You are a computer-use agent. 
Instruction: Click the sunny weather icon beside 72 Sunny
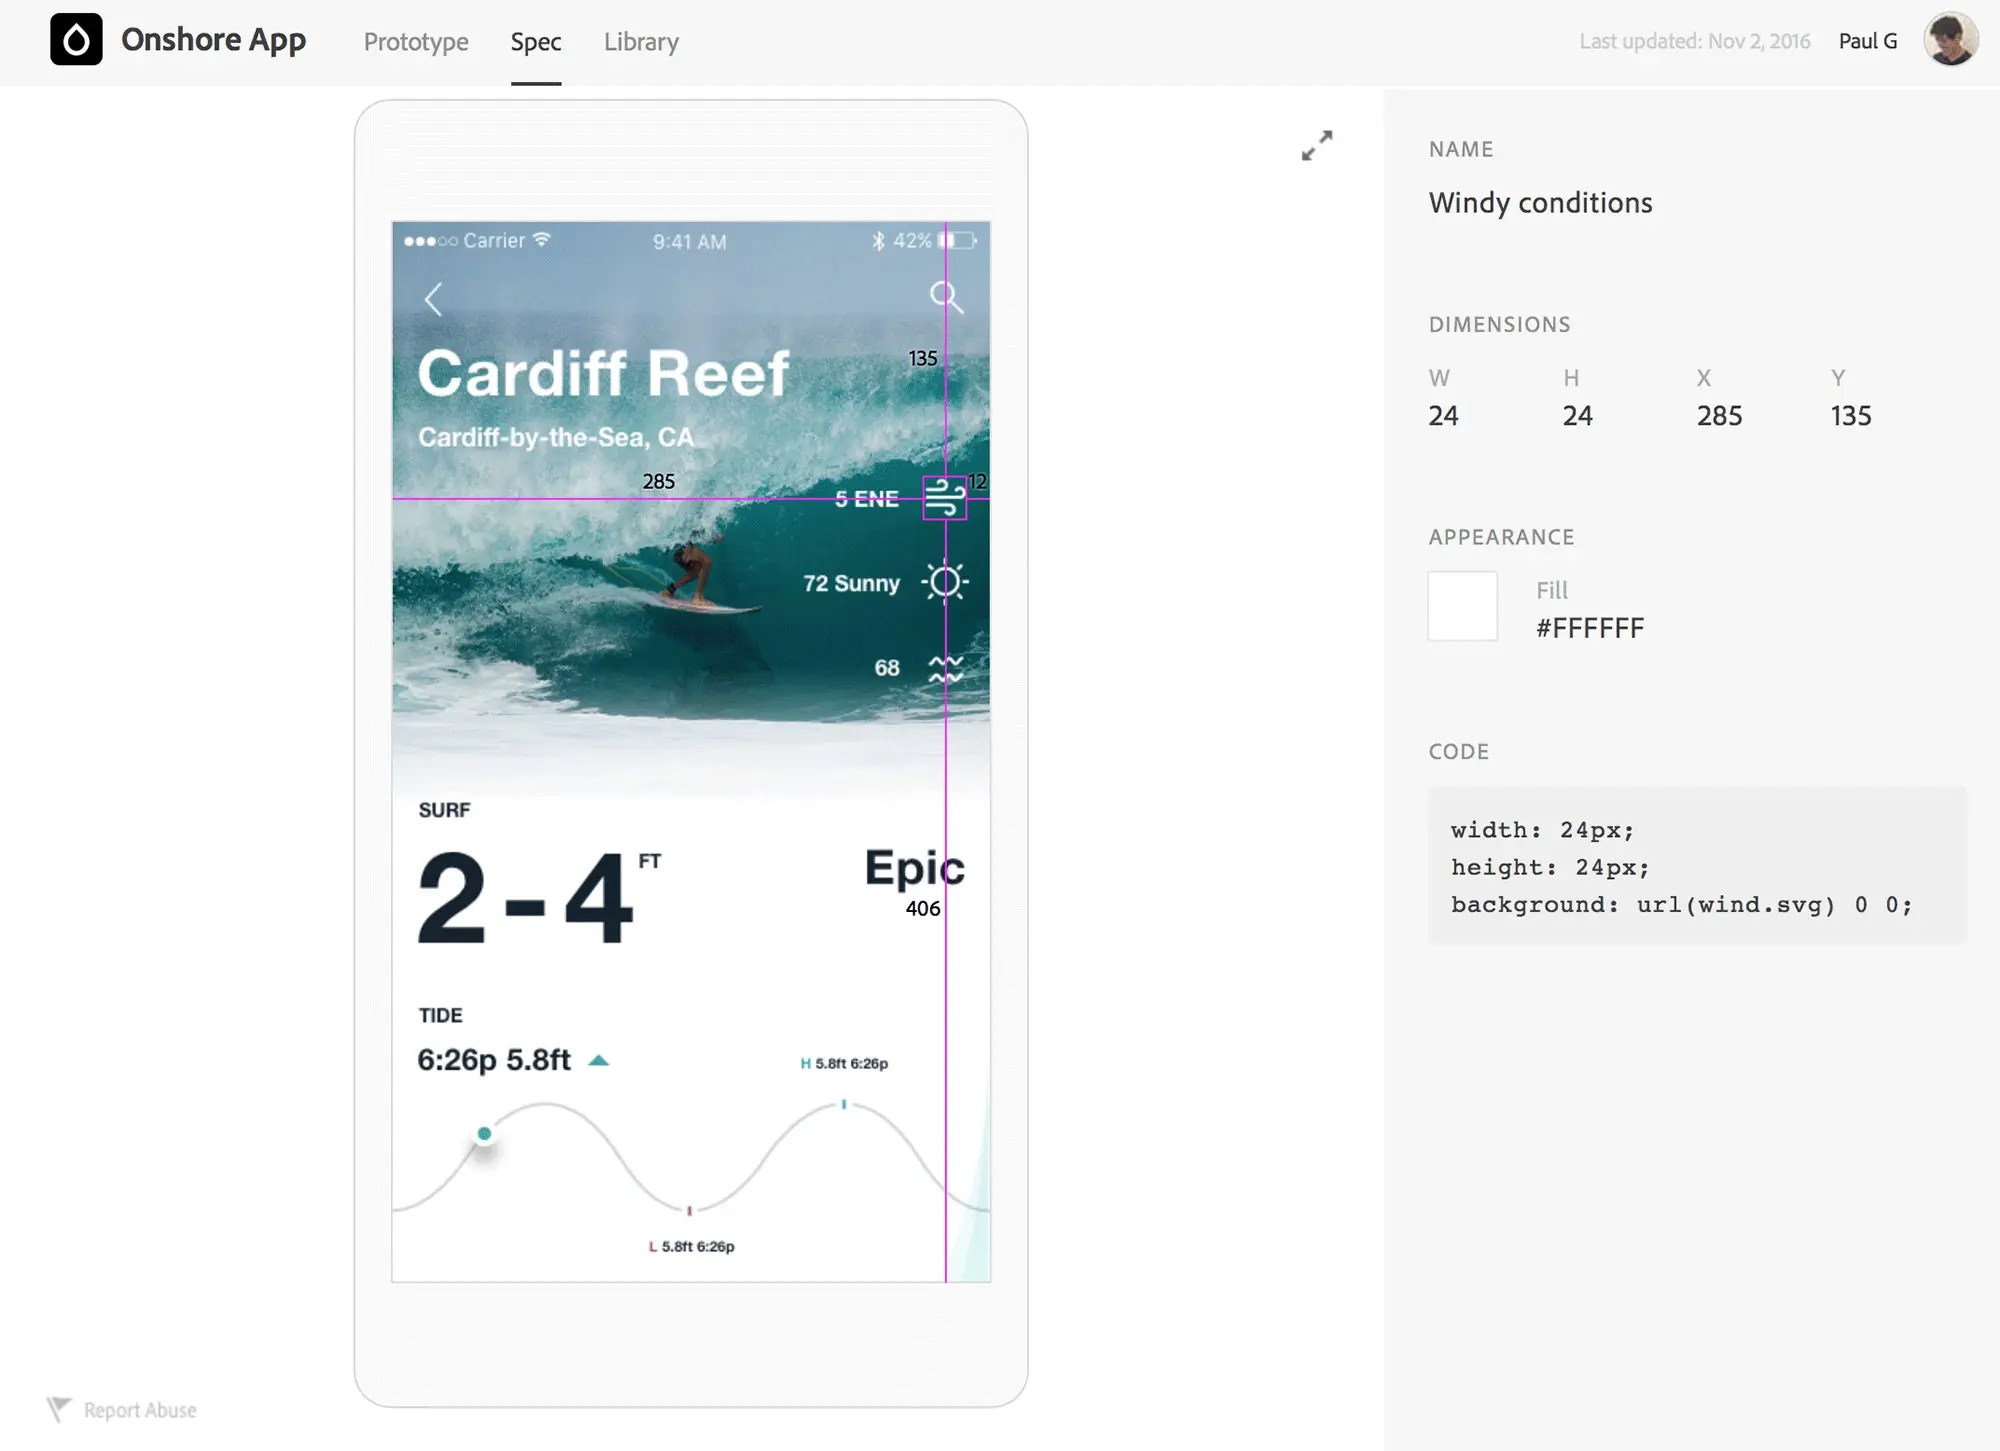[946, 582]
